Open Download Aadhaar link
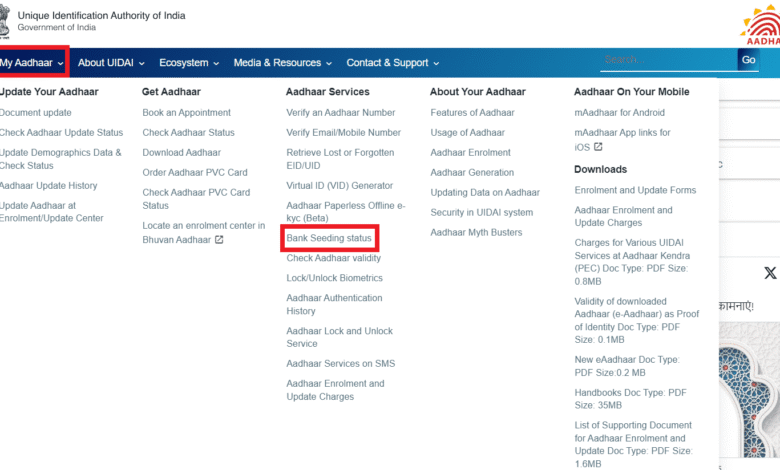Image resolution: width=780 pixels, height=470 pixels. click(x=182, y=153)
